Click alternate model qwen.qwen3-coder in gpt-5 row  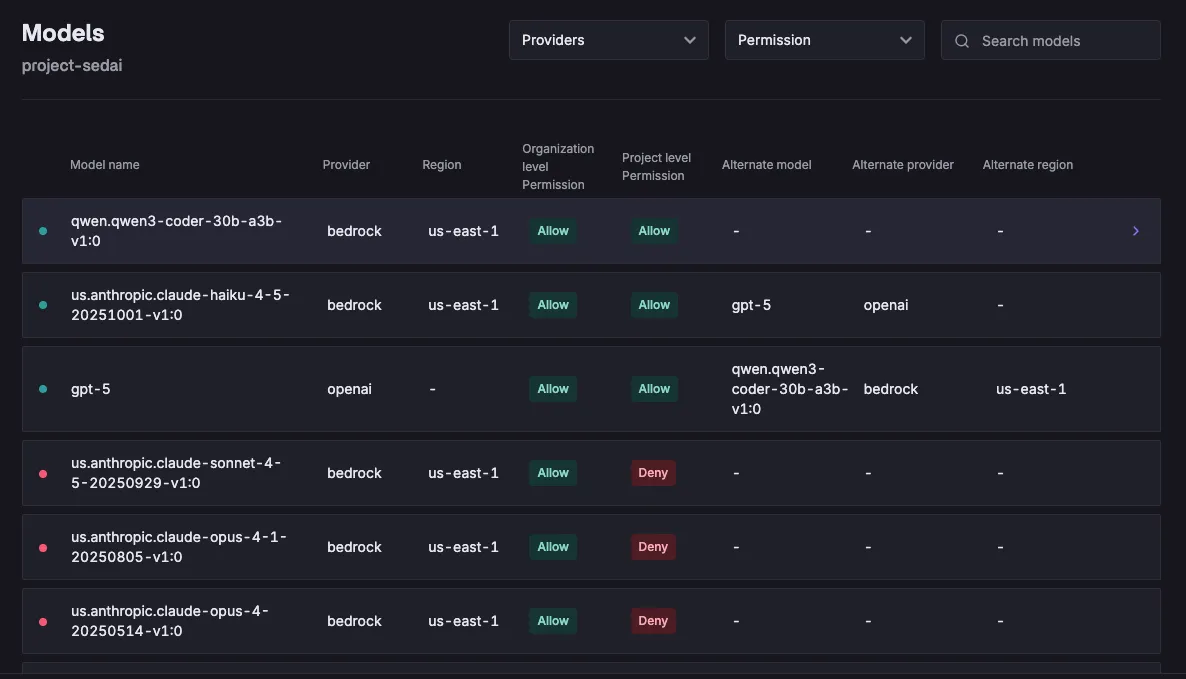pos(790,389)
